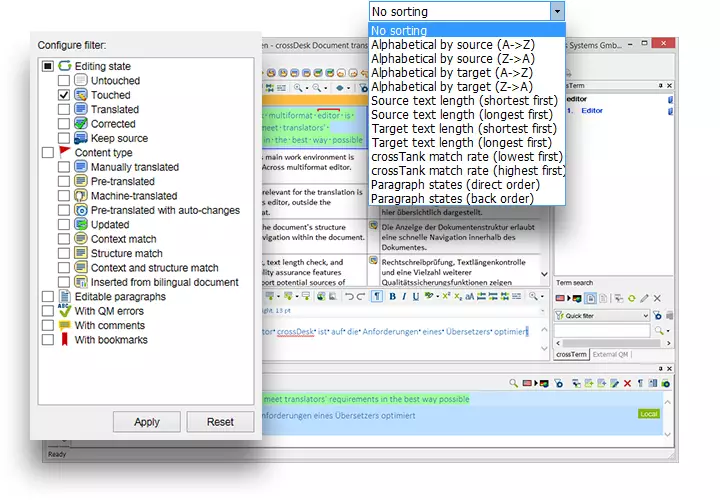Select Paragraph states (back order) option
The height and width of the screenshot is (500, 720).
coord(452,199)
